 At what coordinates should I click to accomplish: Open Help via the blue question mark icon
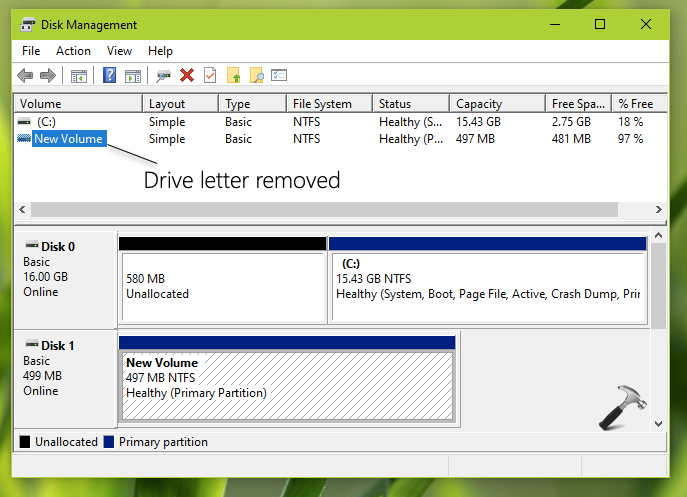click(x=109, y=75)
